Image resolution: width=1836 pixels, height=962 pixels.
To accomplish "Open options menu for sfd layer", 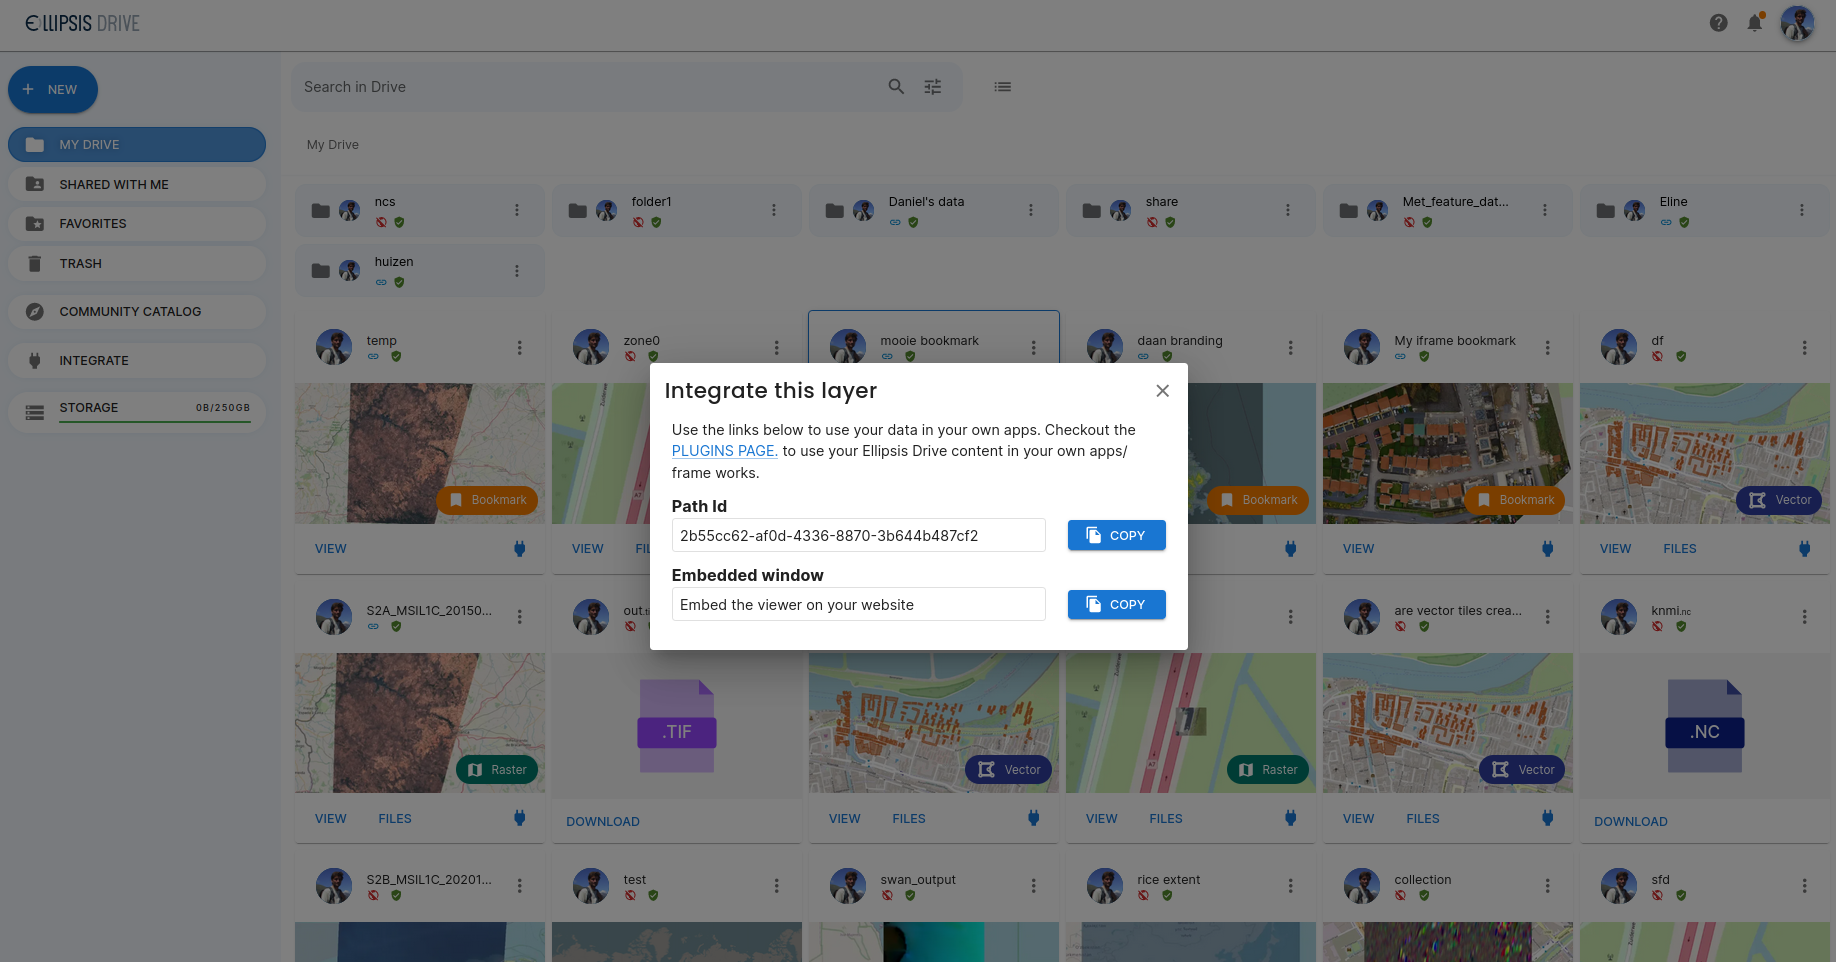I will click(1804, 886).
